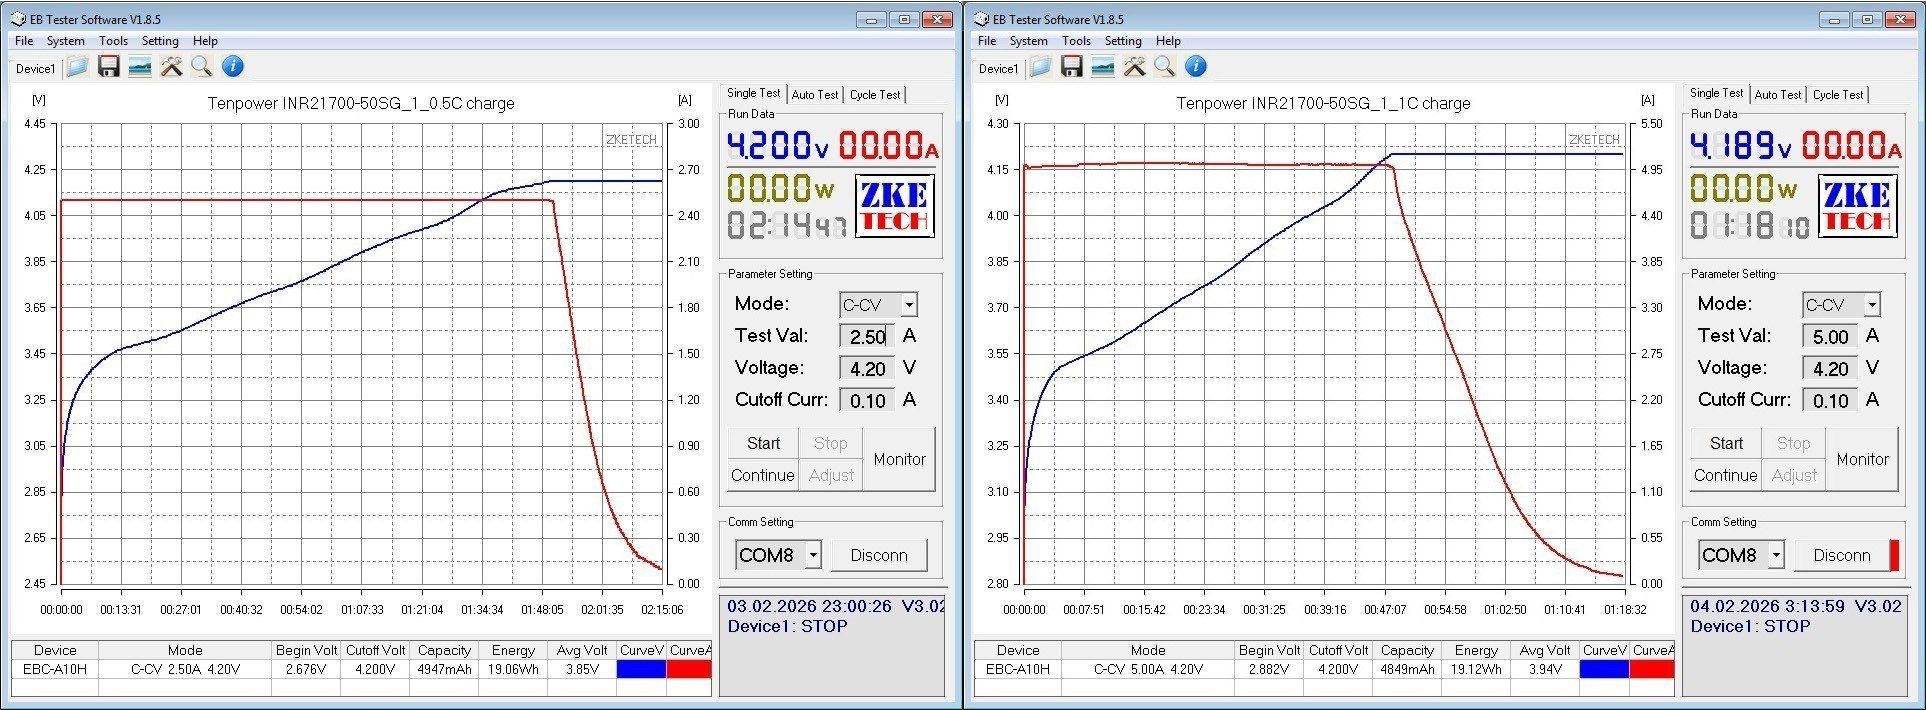
Task: Click the blue info icon in right window
Action: click(1195, 67)
